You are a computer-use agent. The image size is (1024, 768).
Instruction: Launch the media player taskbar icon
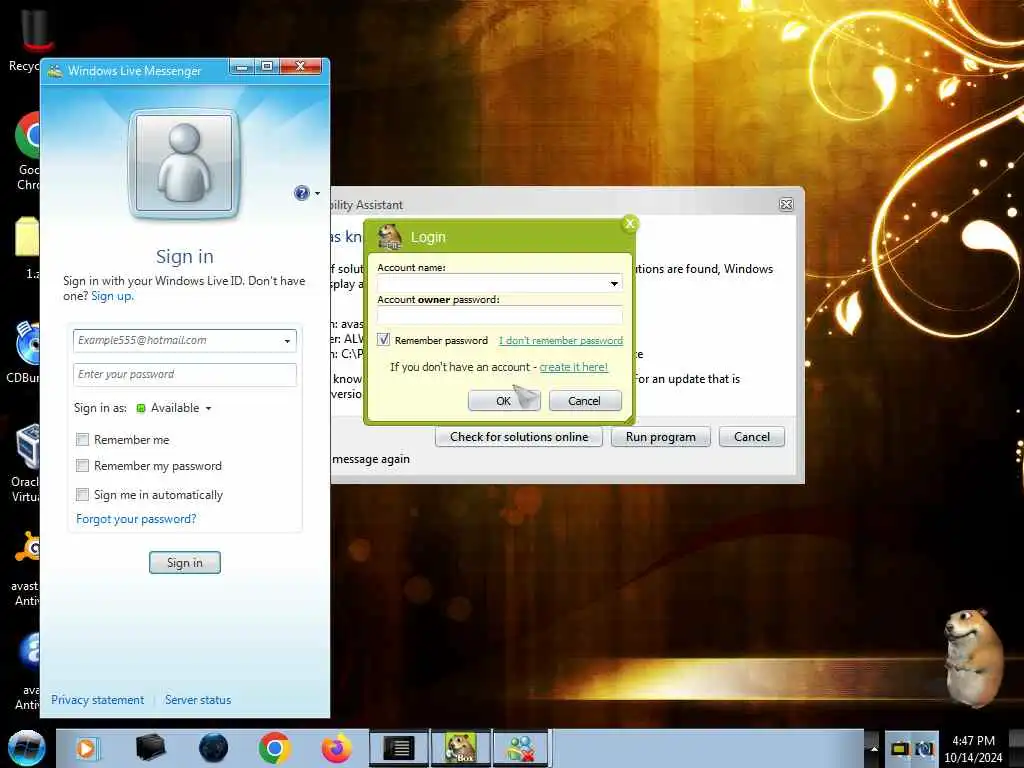[86, 748]
